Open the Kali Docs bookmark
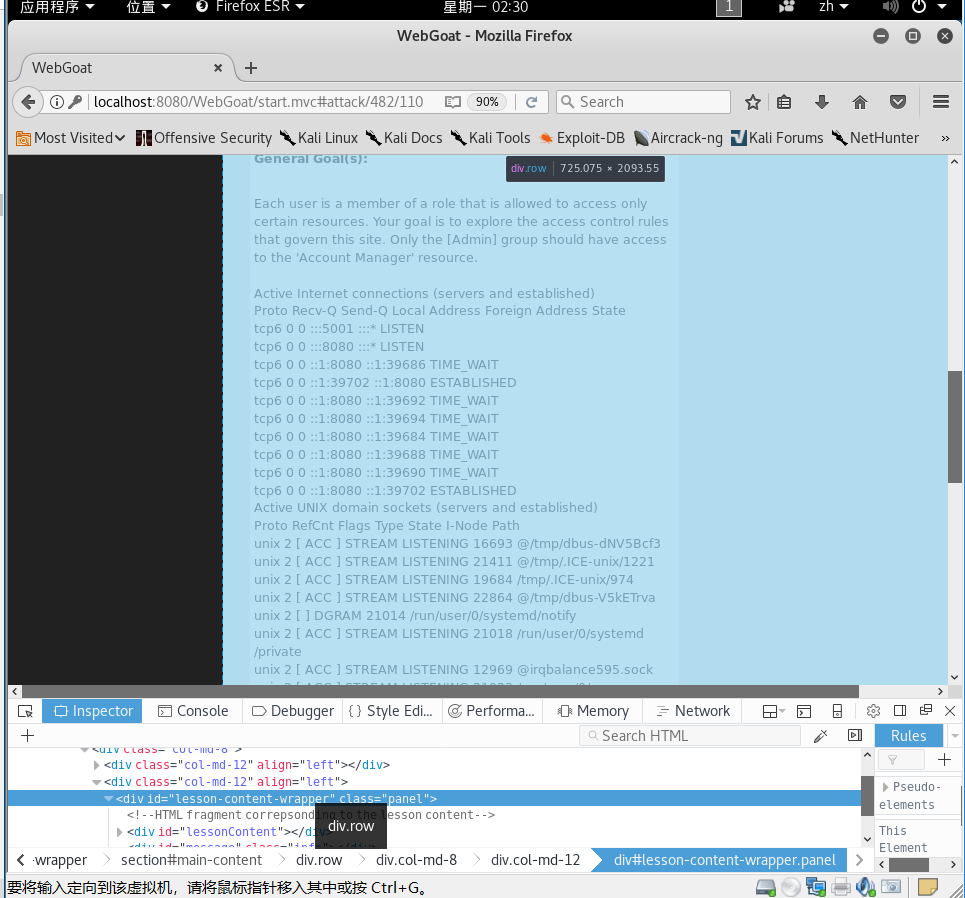This screenshot has height=898, width=965. coord(404,138)
